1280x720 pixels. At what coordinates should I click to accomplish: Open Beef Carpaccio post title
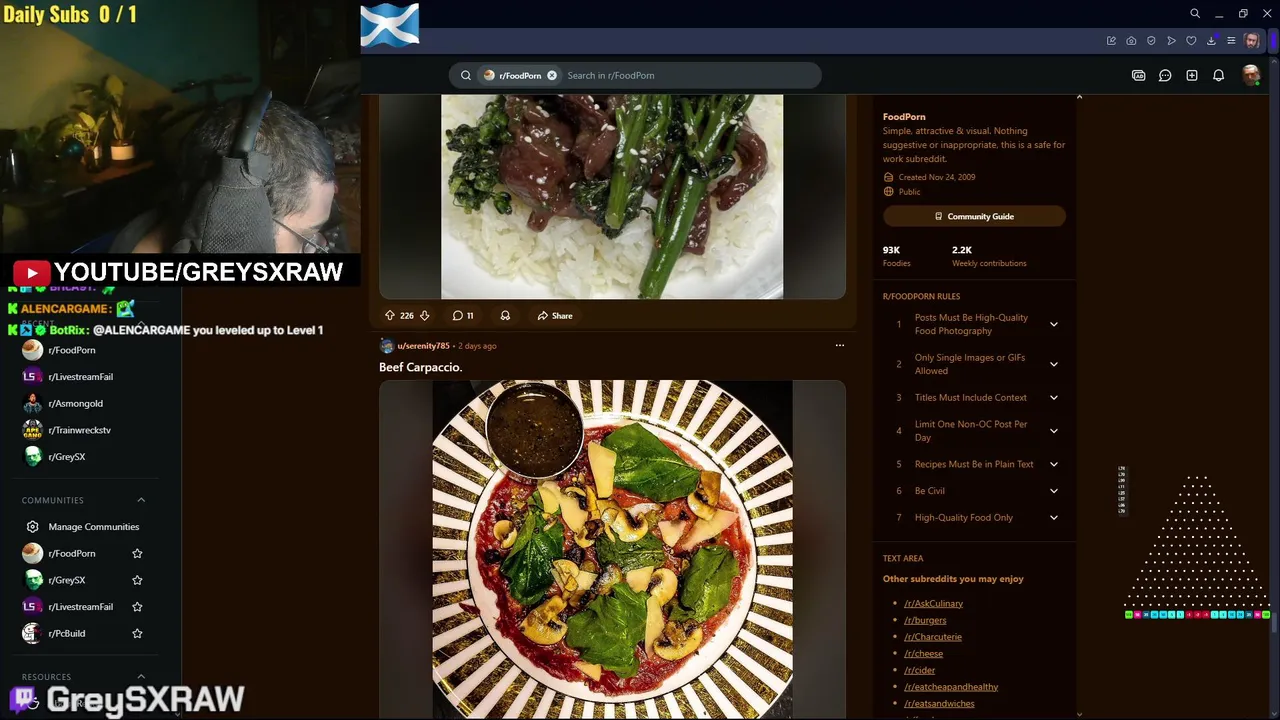[x=420, y=367]
